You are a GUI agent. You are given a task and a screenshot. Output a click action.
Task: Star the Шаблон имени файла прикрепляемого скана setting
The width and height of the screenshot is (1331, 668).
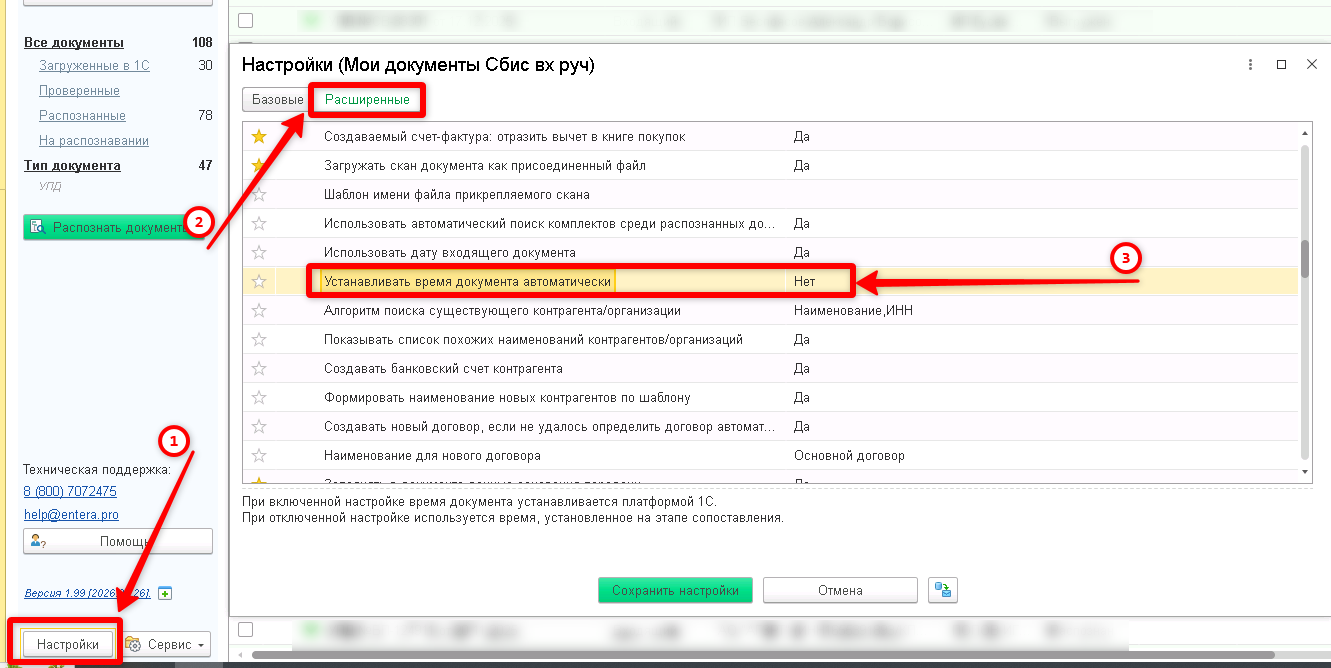[259, 194]
